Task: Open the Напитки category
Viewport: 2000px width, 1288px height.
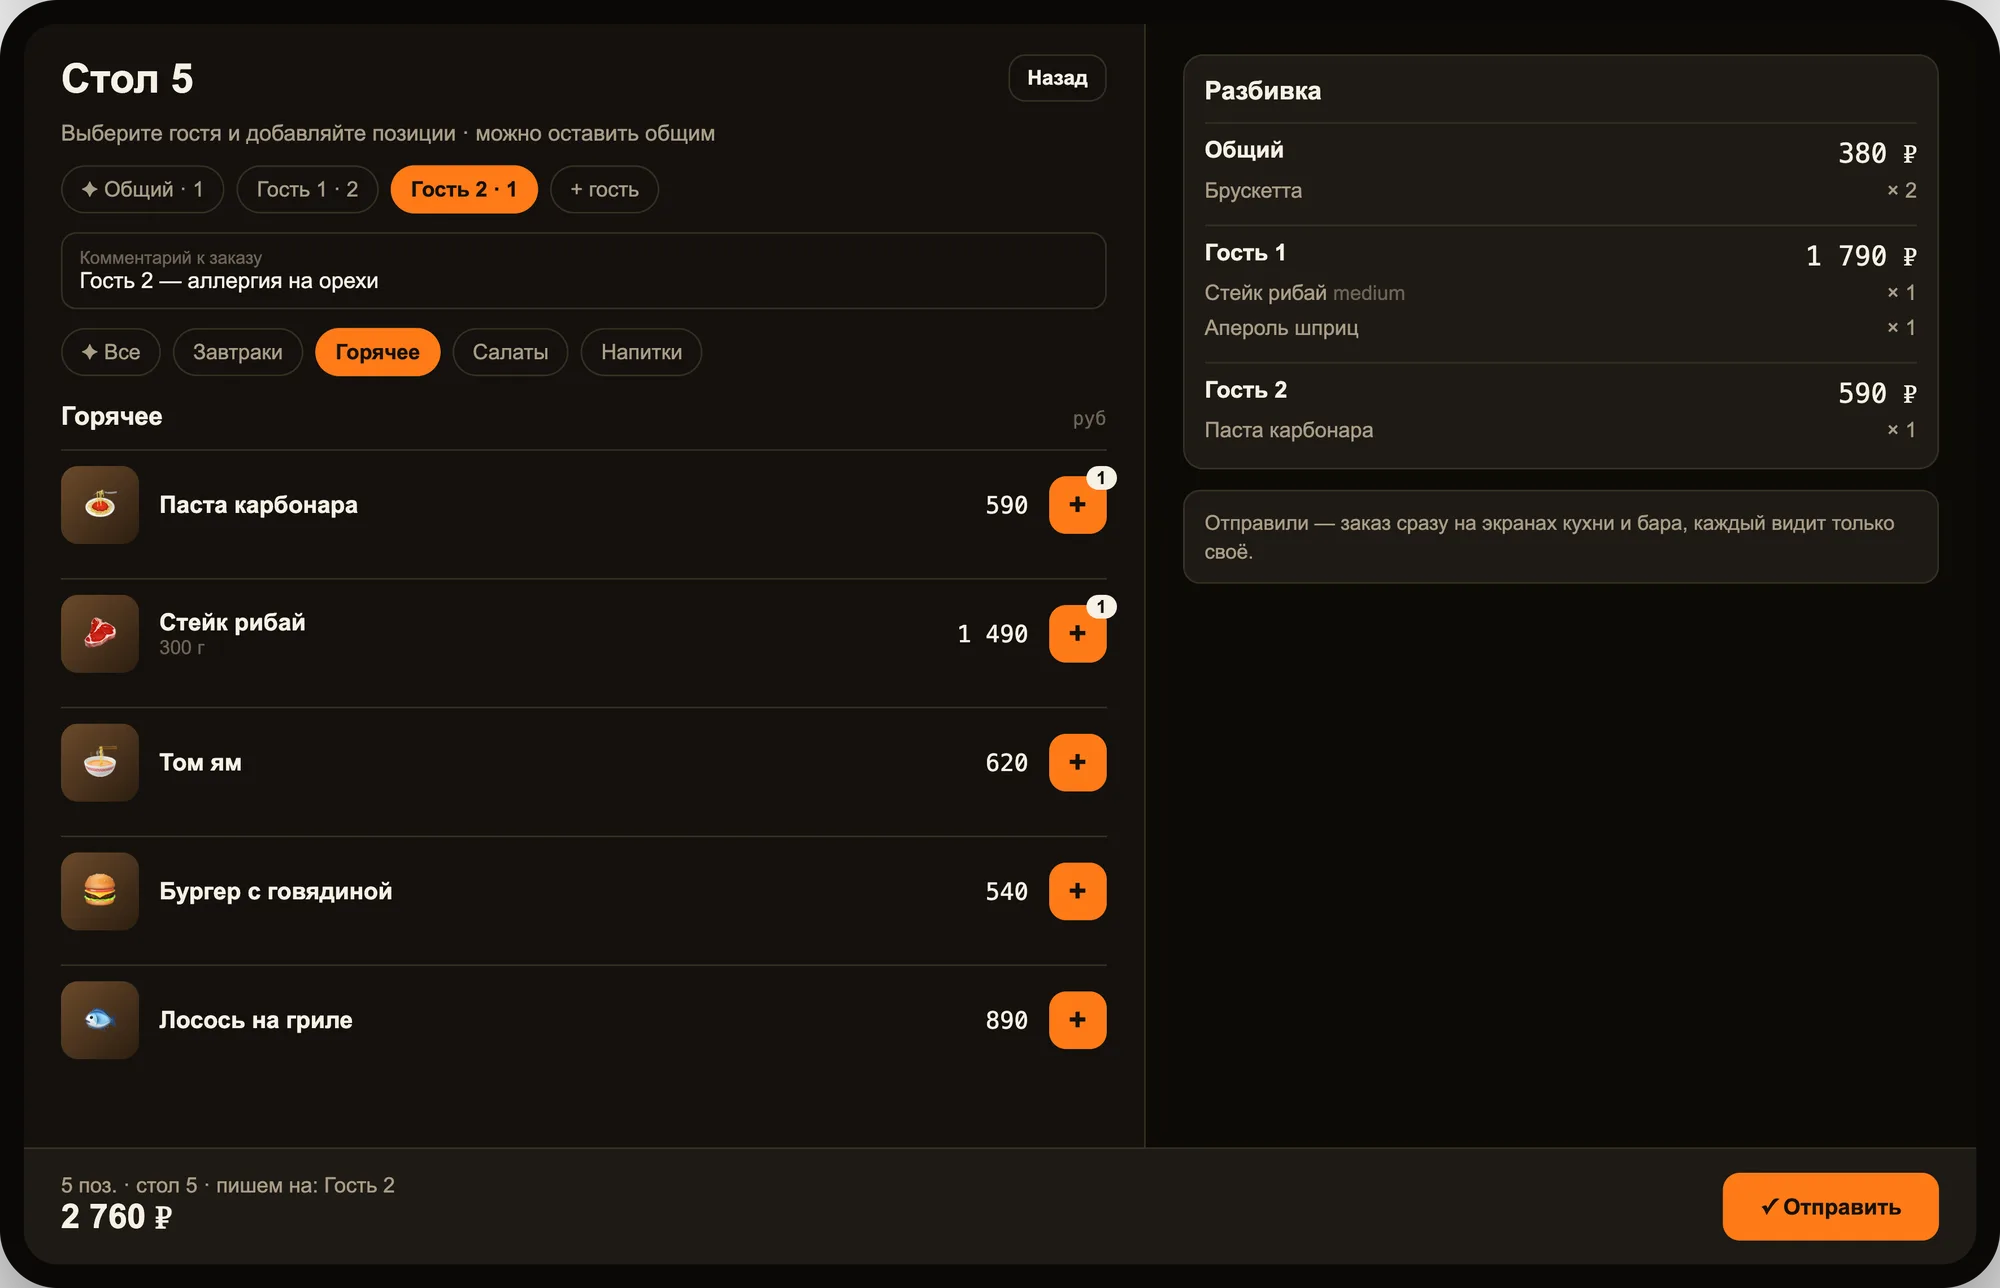Action: [x=641, y=352]
